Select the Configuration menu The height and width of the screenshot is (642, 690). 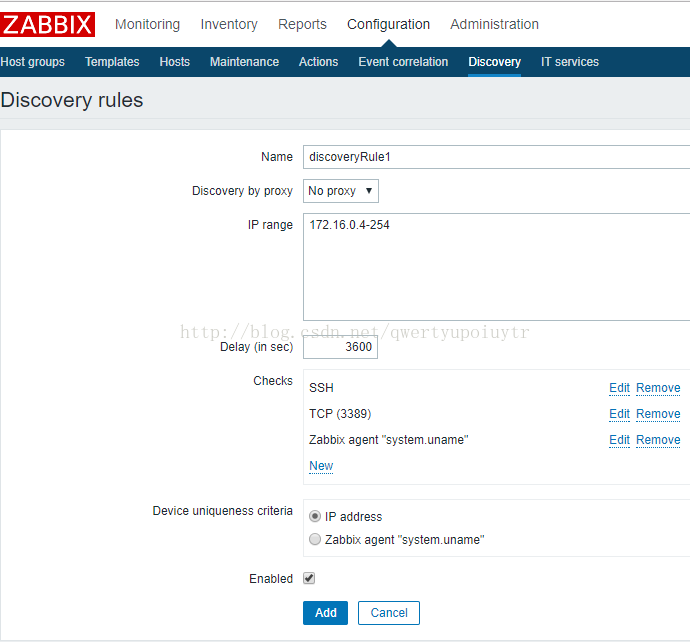[388, 24]
